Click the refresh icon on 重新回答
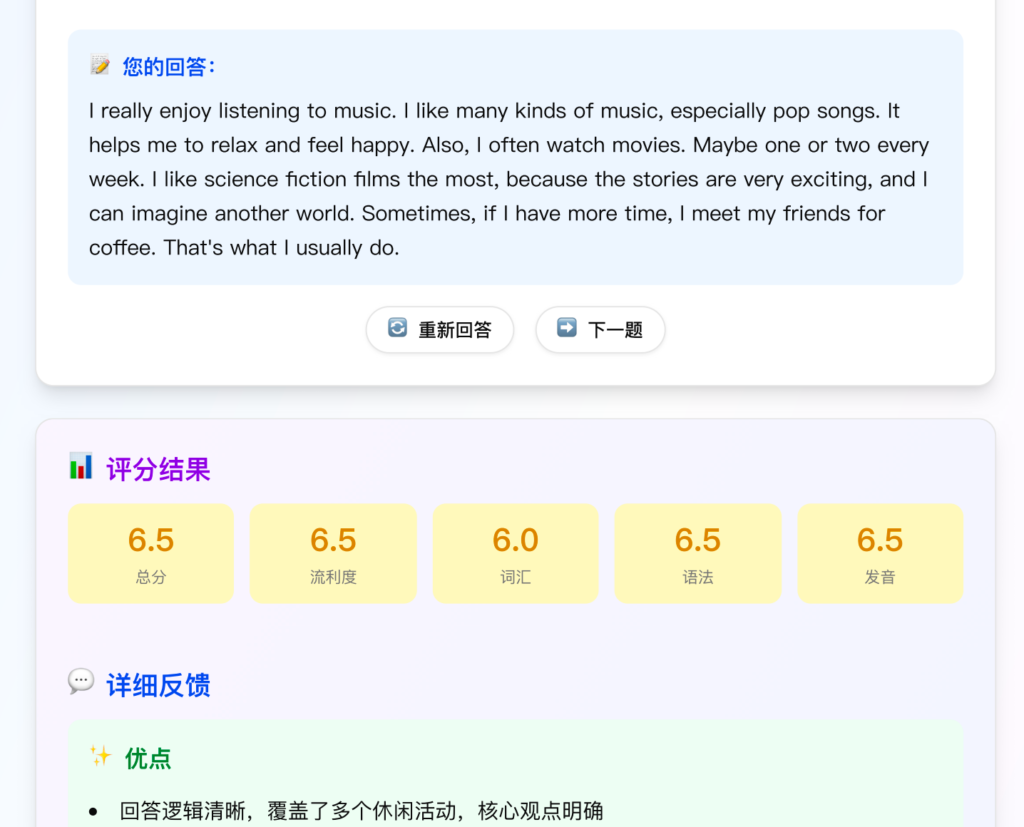 tap(398, 328)
